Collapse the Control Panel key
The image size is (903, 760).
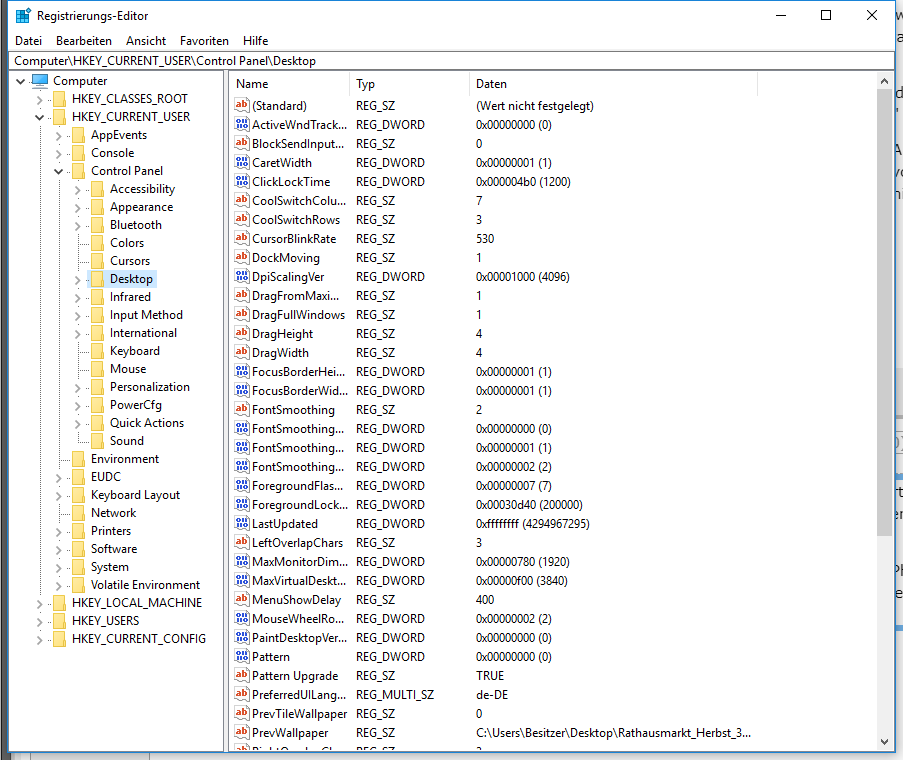pos(58,172)
